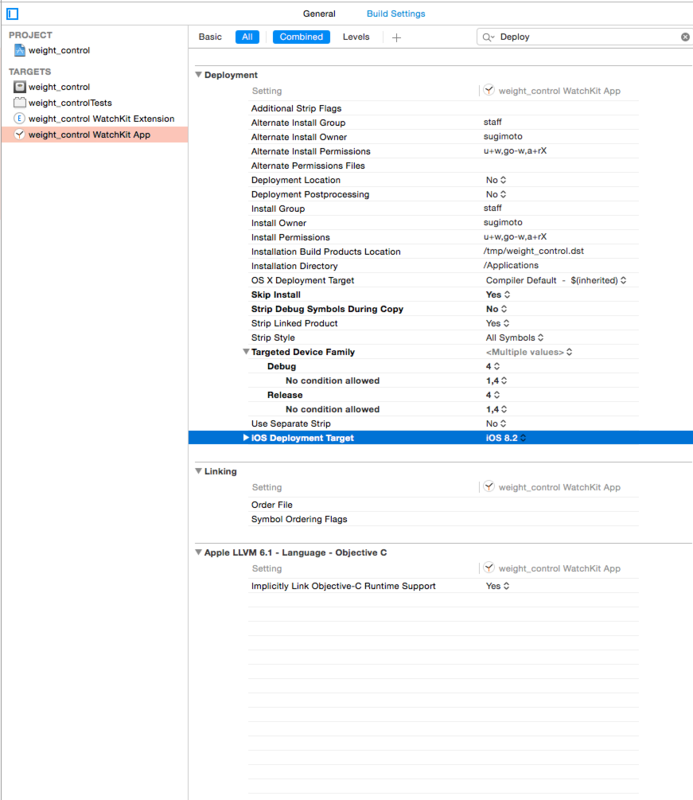This screenshot has height=800, width=693.
Task: Select weight_controlTests target row
Action: (x=95, y=103)
